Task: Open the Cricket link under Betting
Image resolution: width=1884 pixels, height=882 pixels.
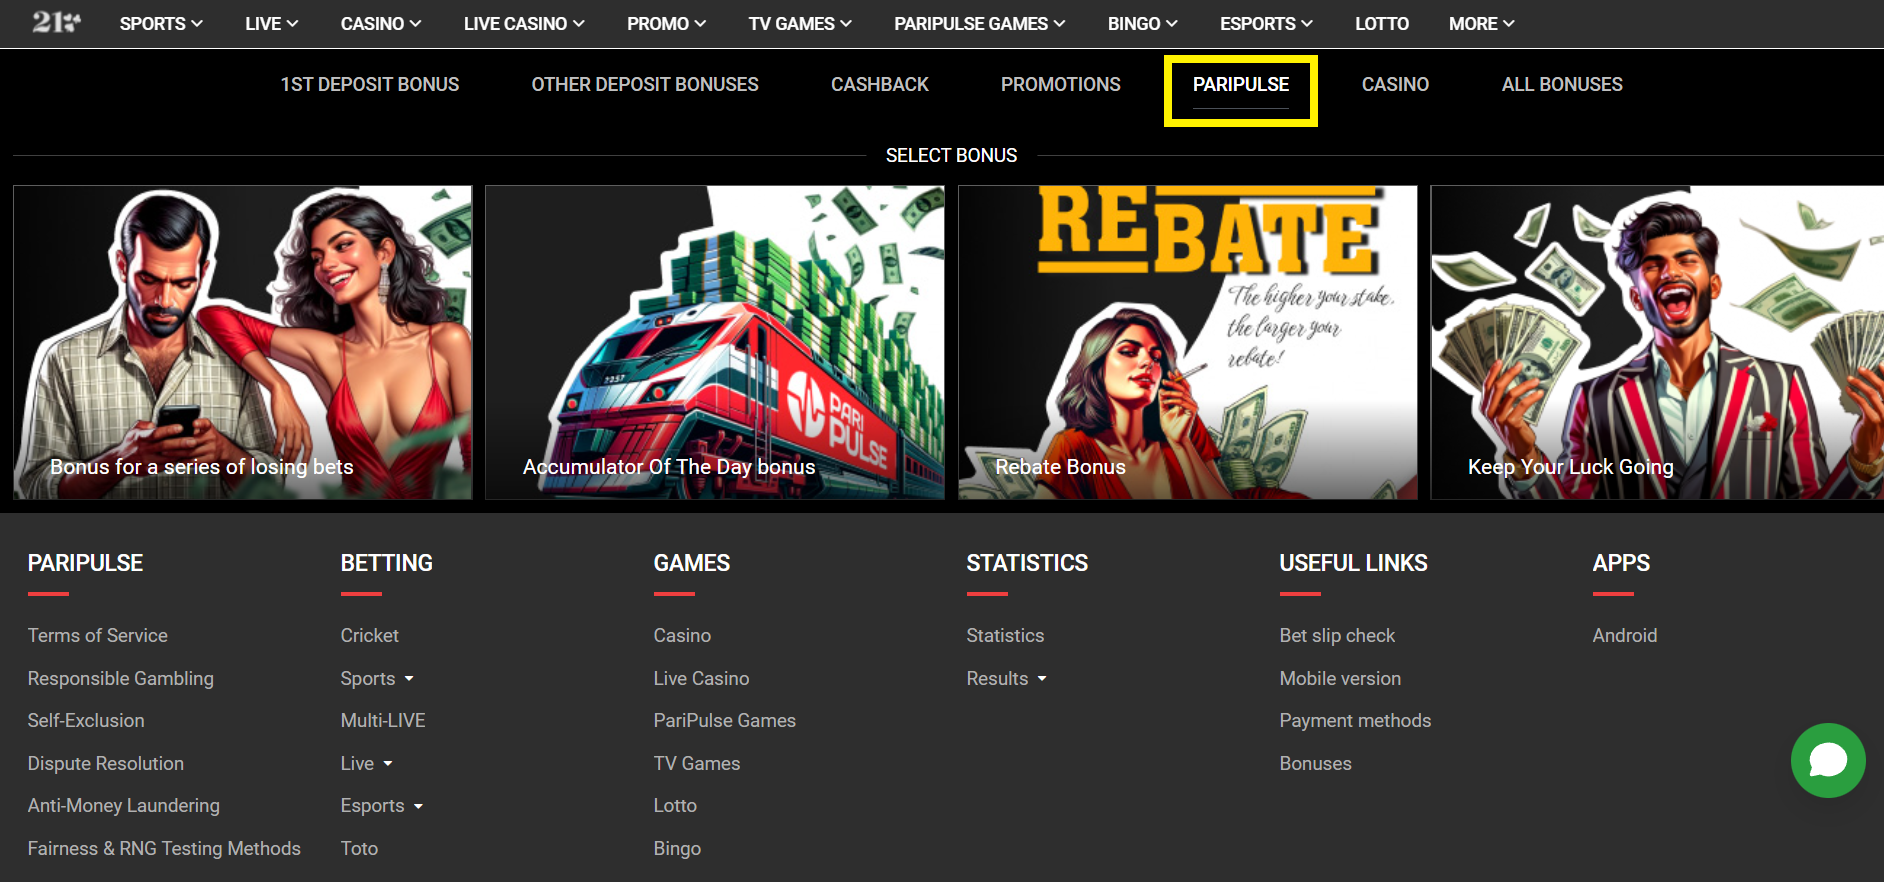Action: point(370,636)
